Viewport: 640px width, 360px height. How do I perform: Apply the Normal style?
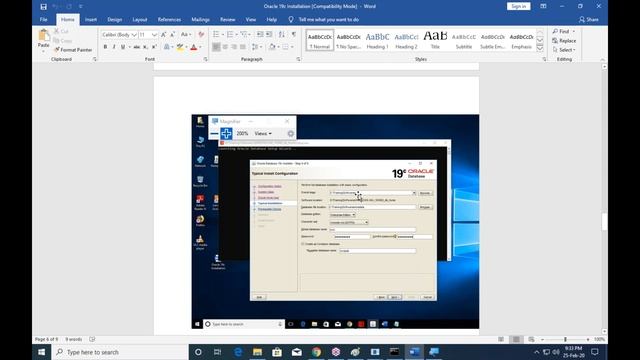coord(320,40)
